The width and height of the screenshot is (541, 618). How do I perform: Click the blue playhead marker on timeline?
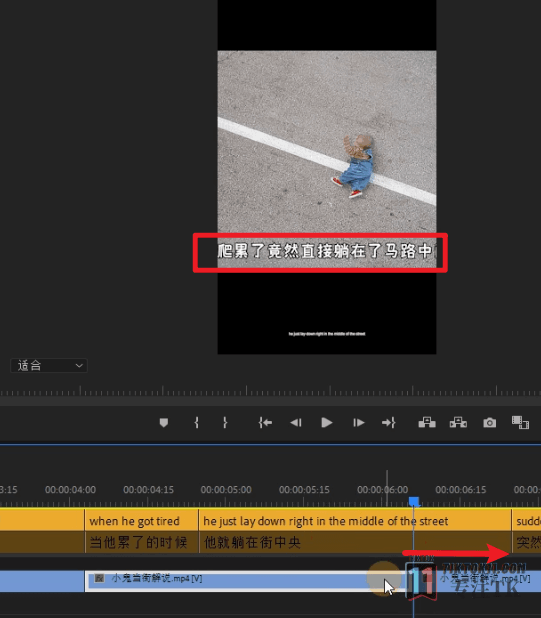coord(414,502)
